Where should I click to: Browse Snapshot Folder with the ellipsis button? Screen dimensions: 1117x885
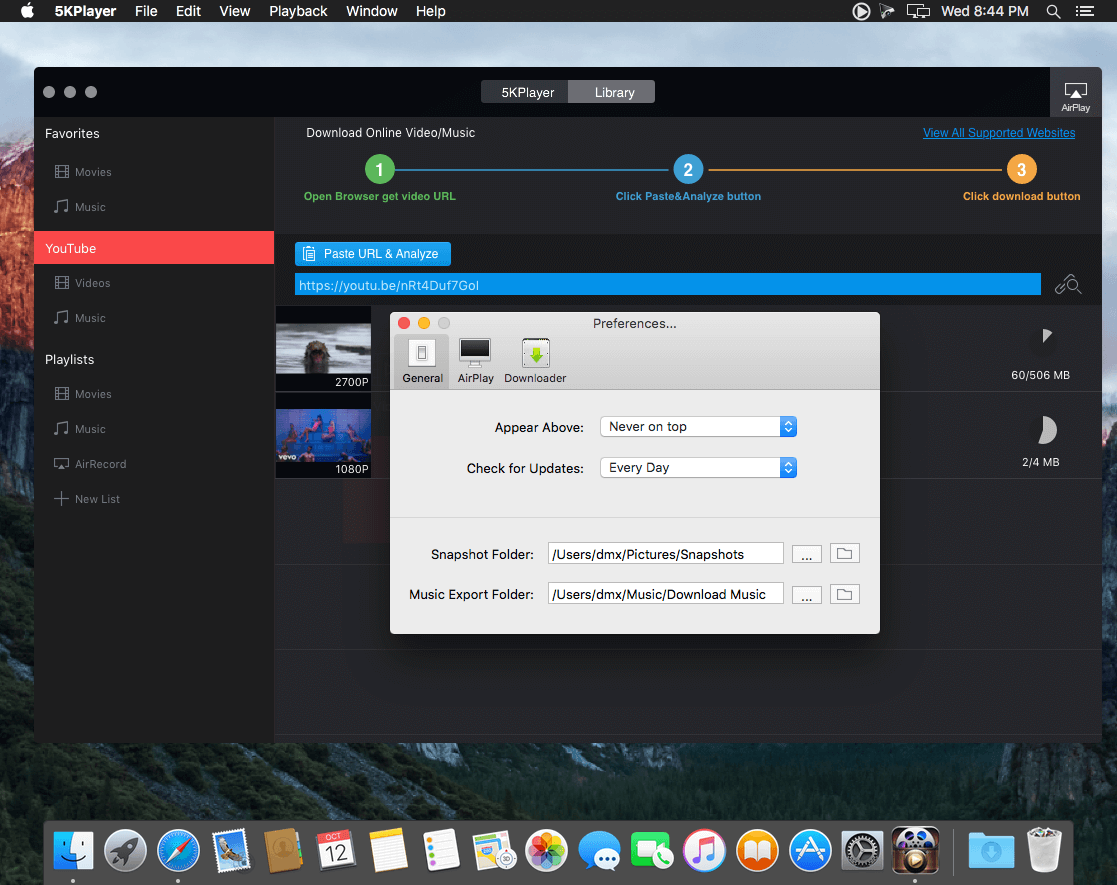click(806, 554)
